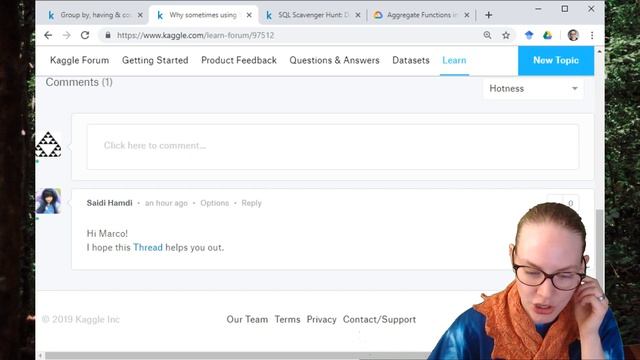Click the horizontal scrollbar at page bottom

tap(237, 356)
